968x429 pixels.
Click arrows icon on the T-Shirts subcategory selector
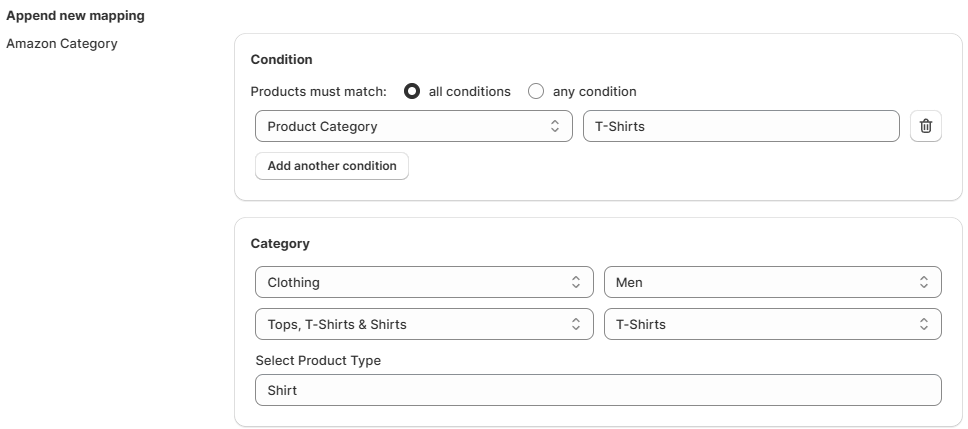pyautogui.click(x=924, y=324)
